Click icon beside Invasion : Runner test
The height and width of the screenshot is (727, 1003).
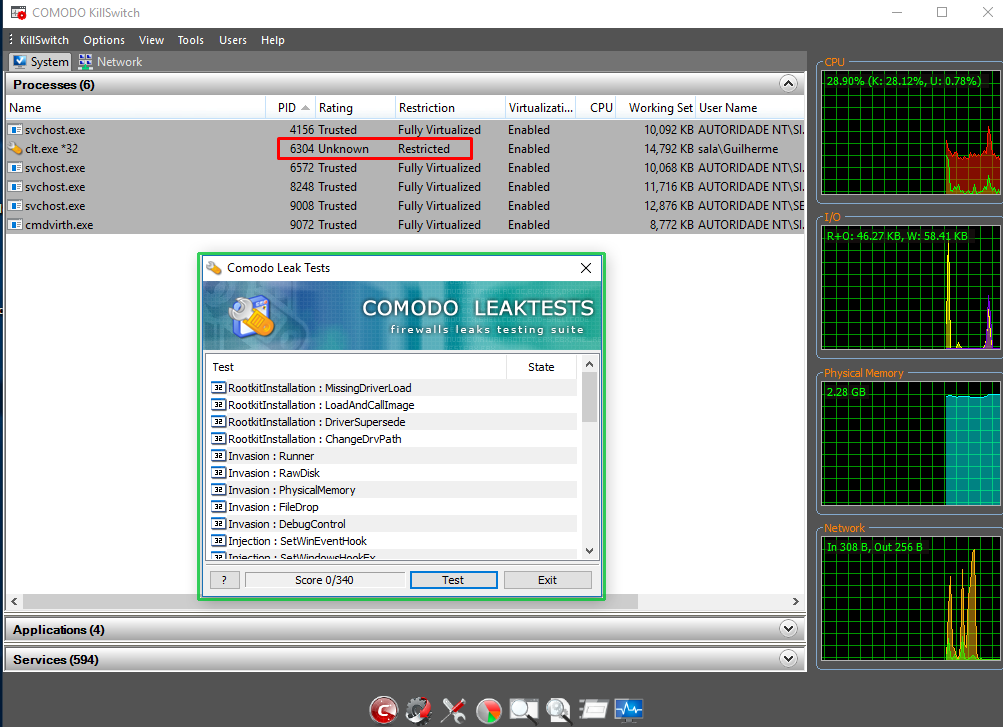click(219, 456)
